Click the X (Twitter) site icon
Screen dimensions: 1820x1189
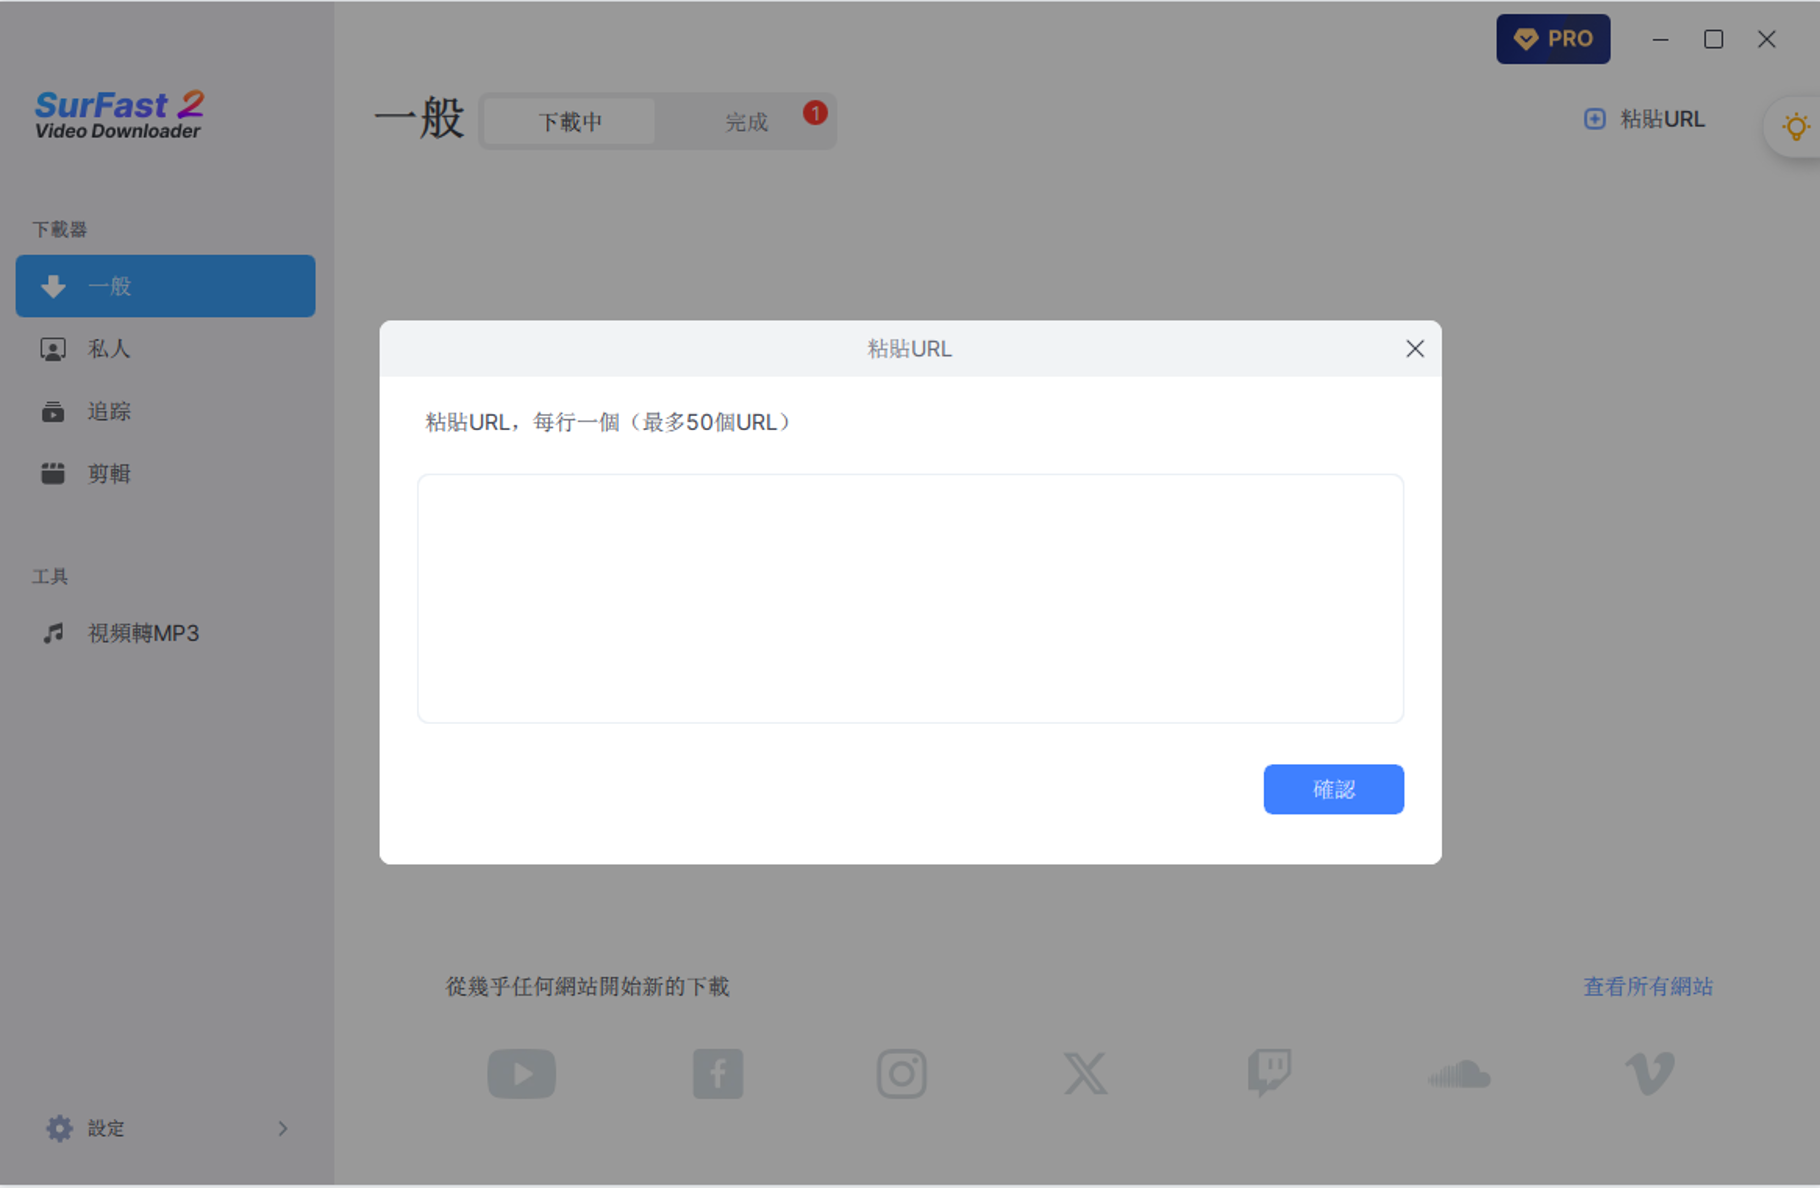(x=1085, y=1073)
